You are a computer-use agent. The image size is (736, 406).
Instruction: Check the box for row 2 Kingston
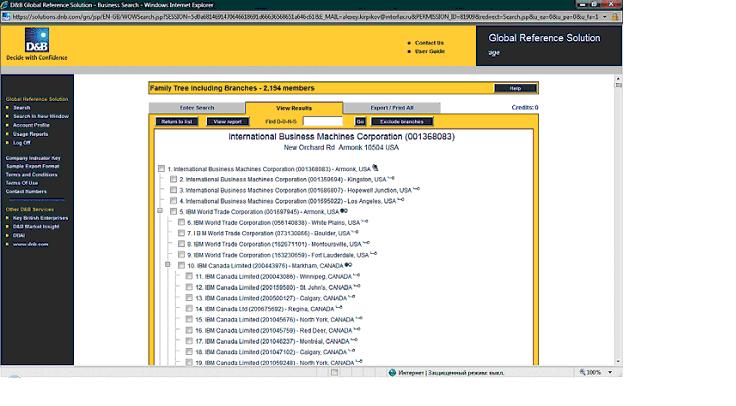click(x=173, y=179)
